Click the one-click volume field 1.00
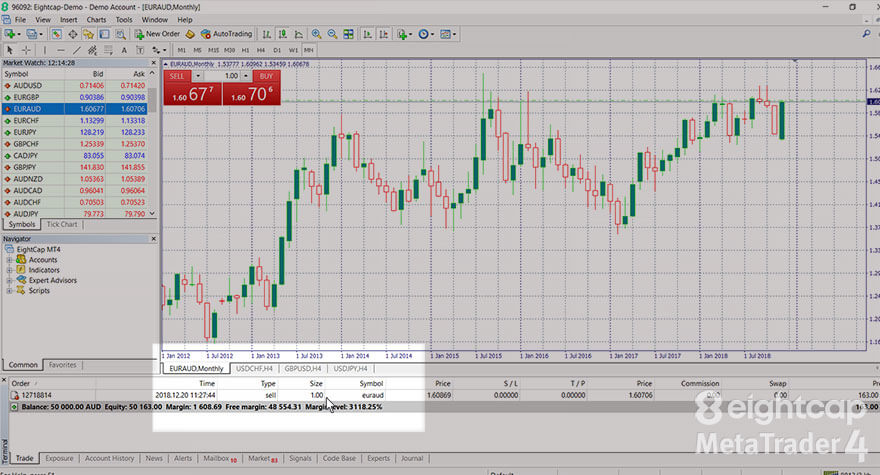This screenshot has width=880, height=475. point(222,76)
